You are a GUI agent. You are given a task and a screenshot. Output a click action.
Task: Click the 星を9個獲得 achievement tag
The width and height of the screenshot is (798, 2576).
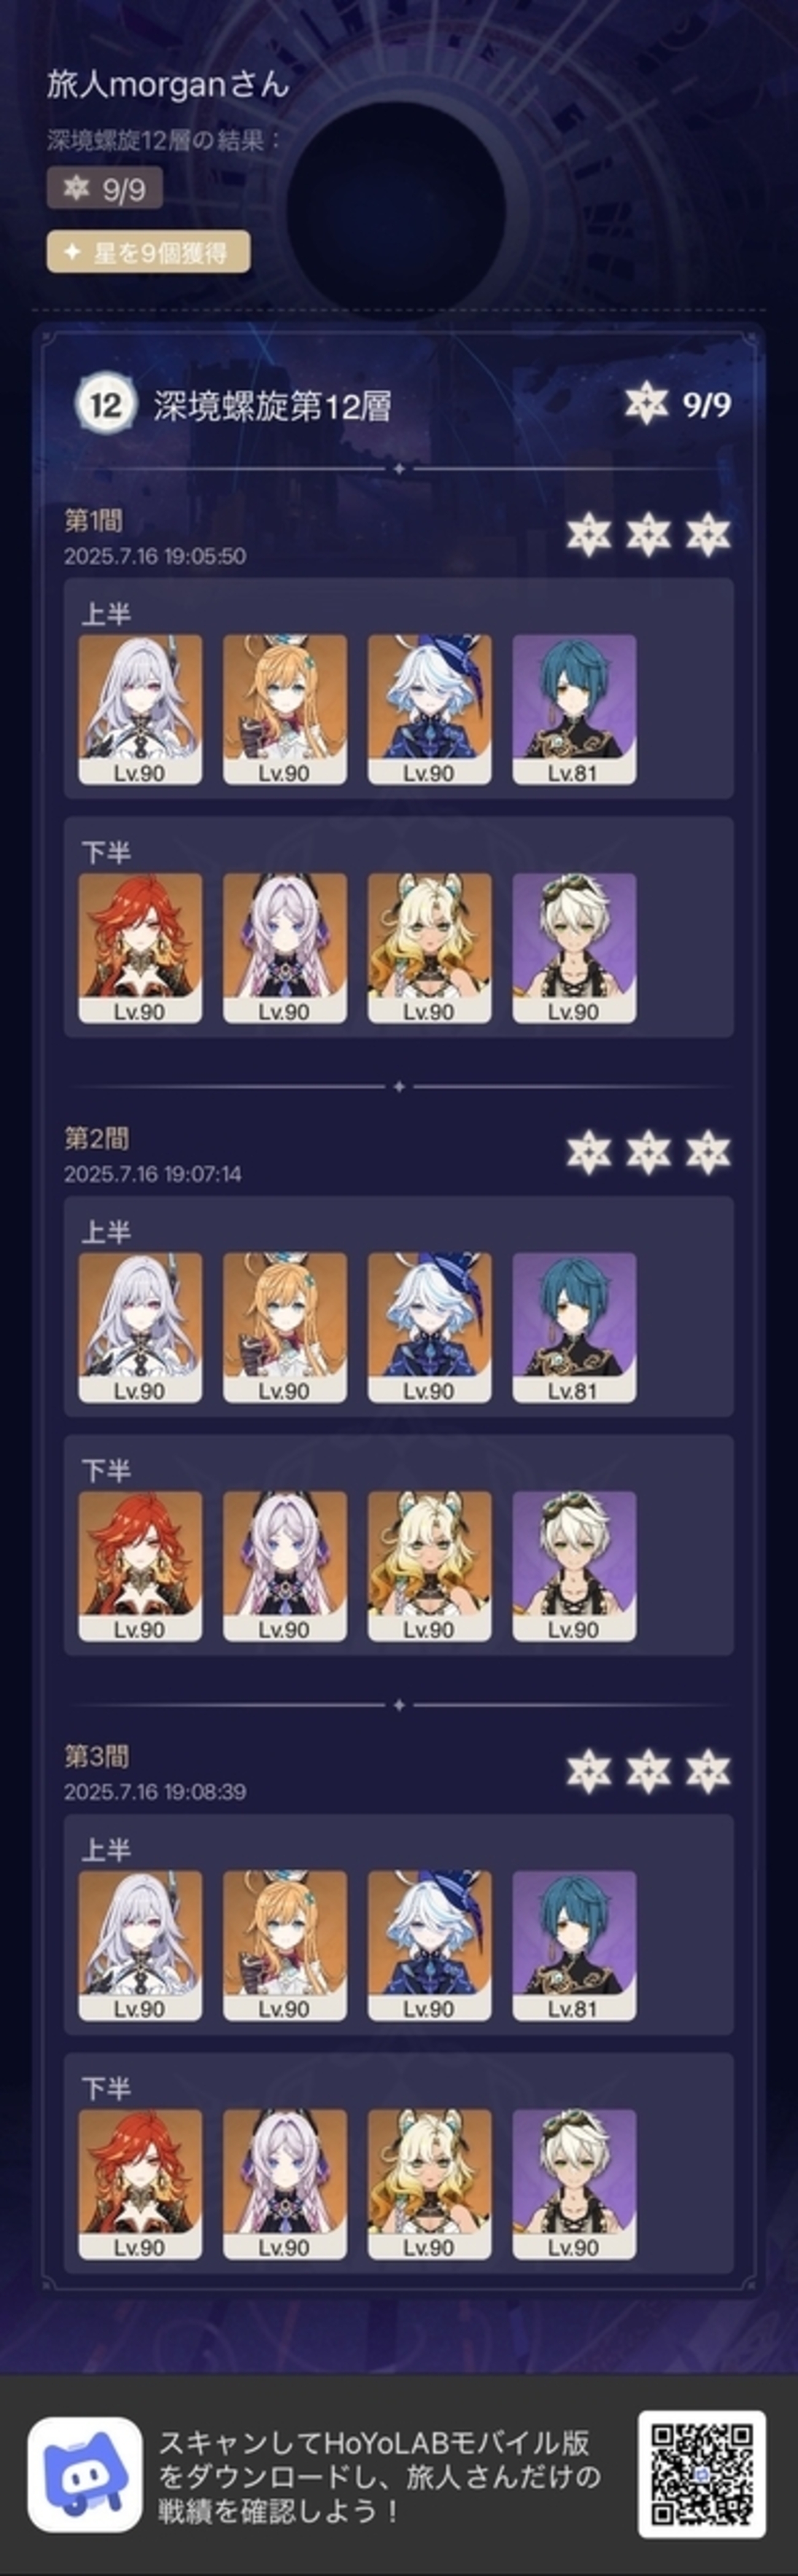pyautogui.click(x=148, y=253)
